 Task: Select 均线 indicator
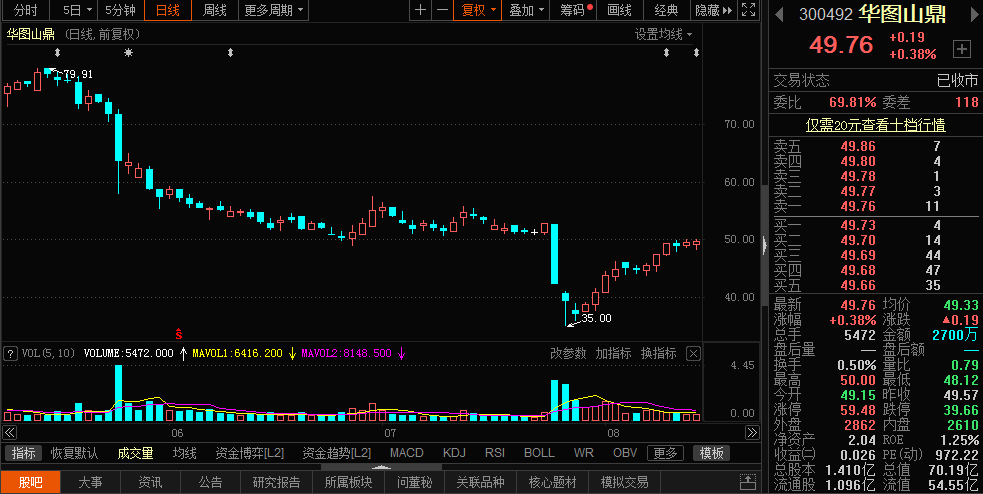point(185,453)
